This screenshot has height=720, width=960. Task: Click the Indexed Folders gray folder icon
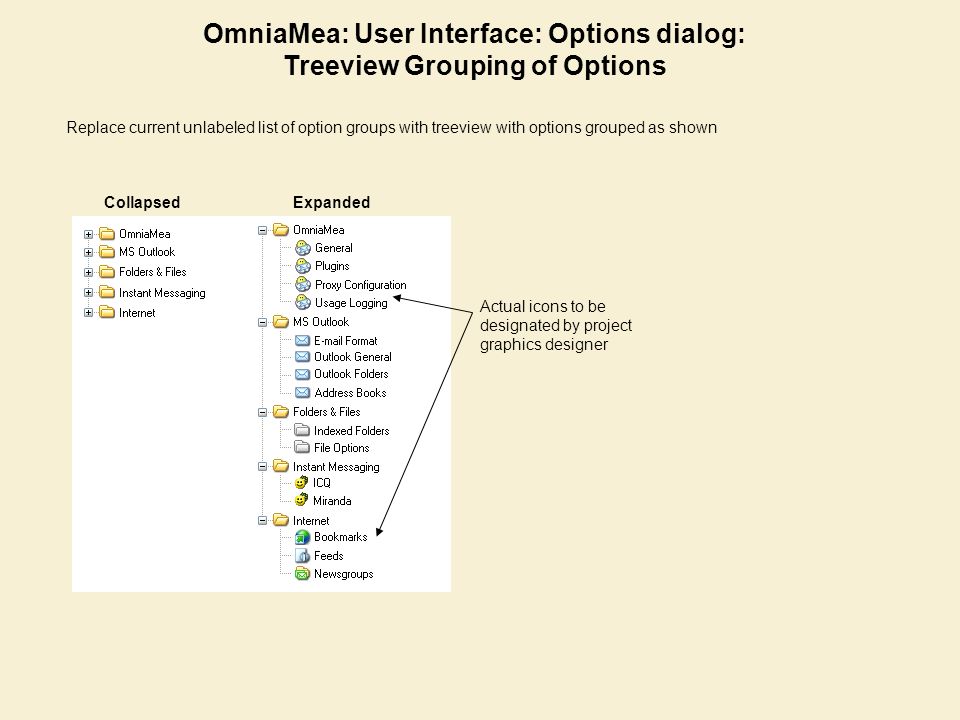pos(302,430)
